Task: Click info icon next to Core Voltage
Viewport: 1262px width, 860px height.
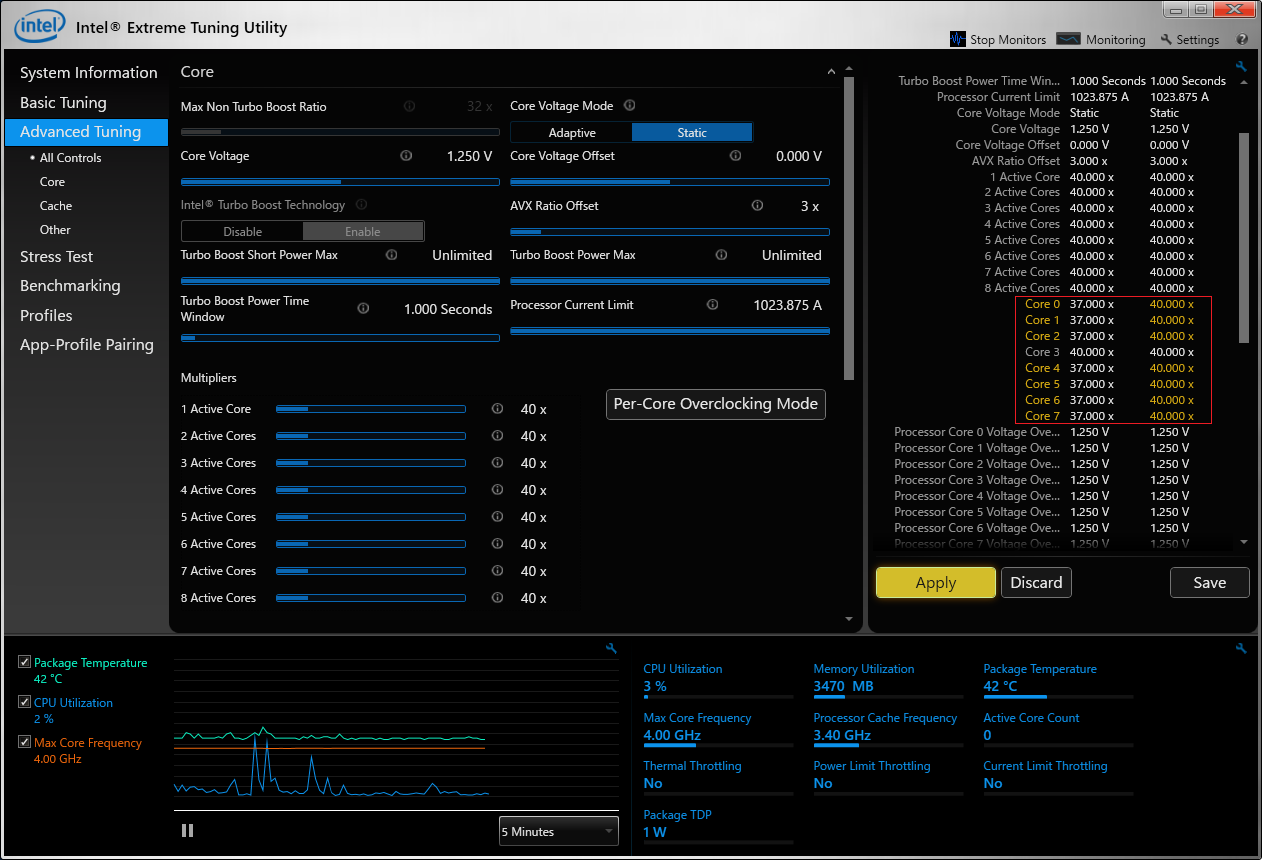Action: pos(406,156)
